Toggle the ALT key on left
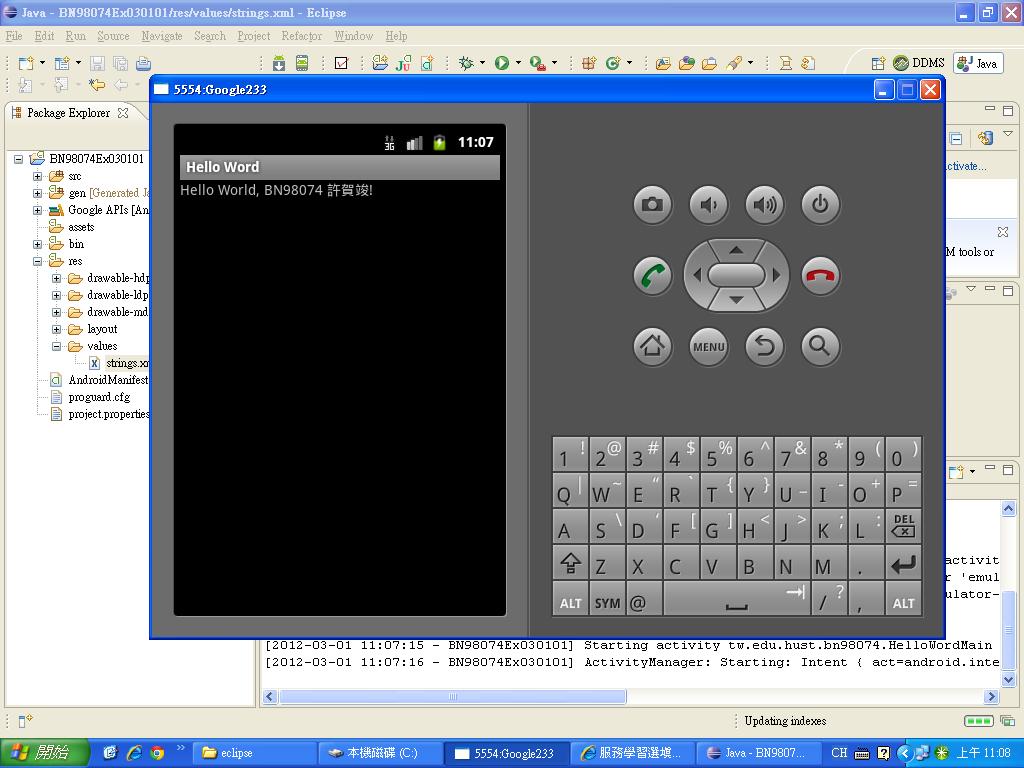1024x768 pixels. 570,602
